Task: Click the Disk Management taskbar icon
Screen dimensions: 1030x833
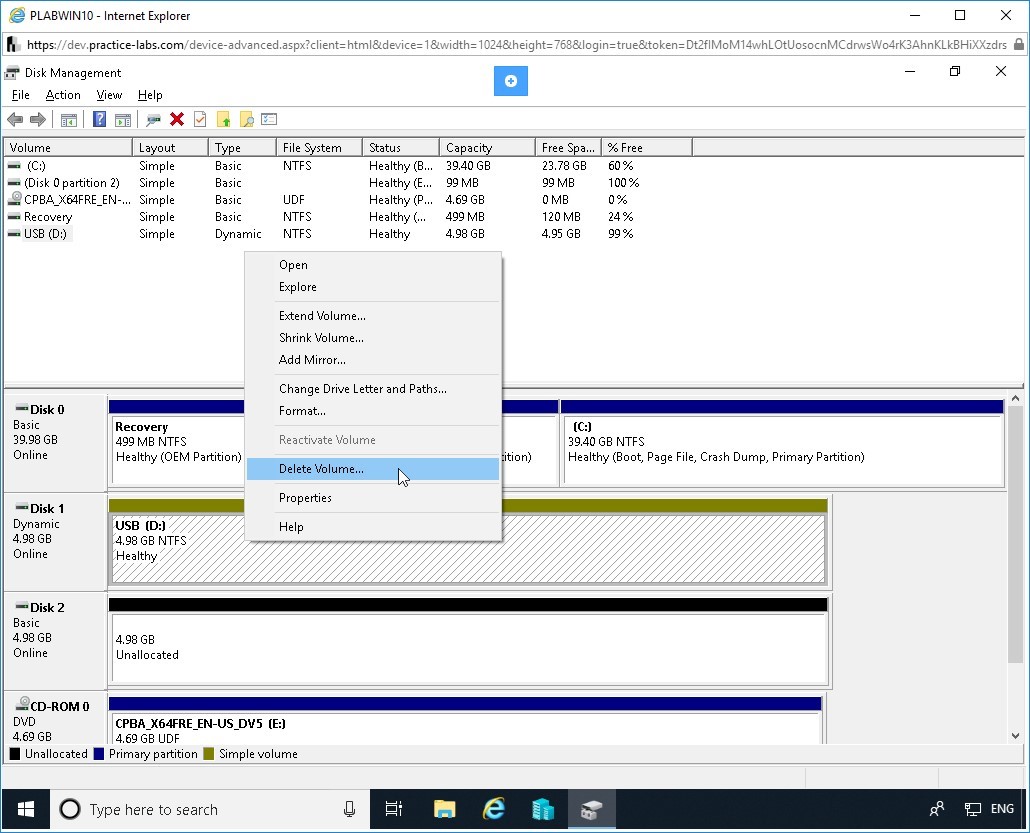Action: [591, 809]
